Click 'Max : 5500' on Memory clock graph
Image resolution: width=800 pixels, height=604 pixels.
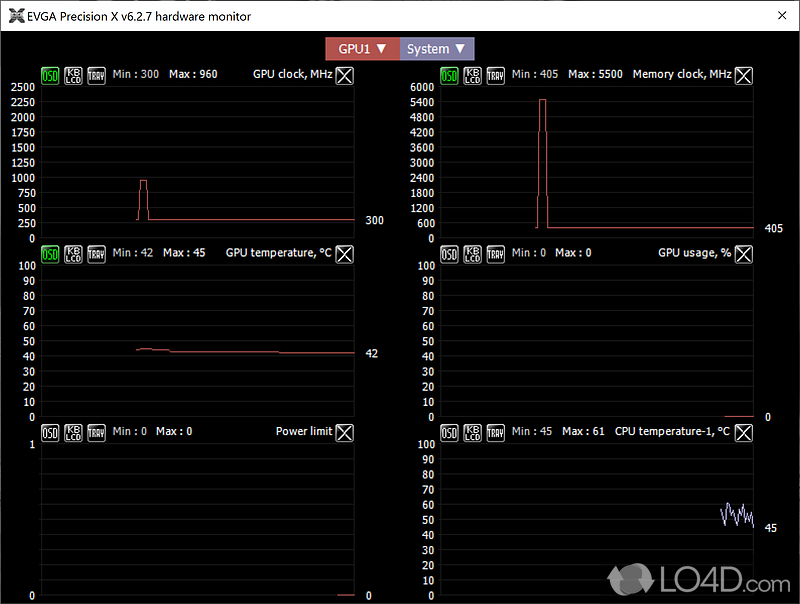(595, 74)
